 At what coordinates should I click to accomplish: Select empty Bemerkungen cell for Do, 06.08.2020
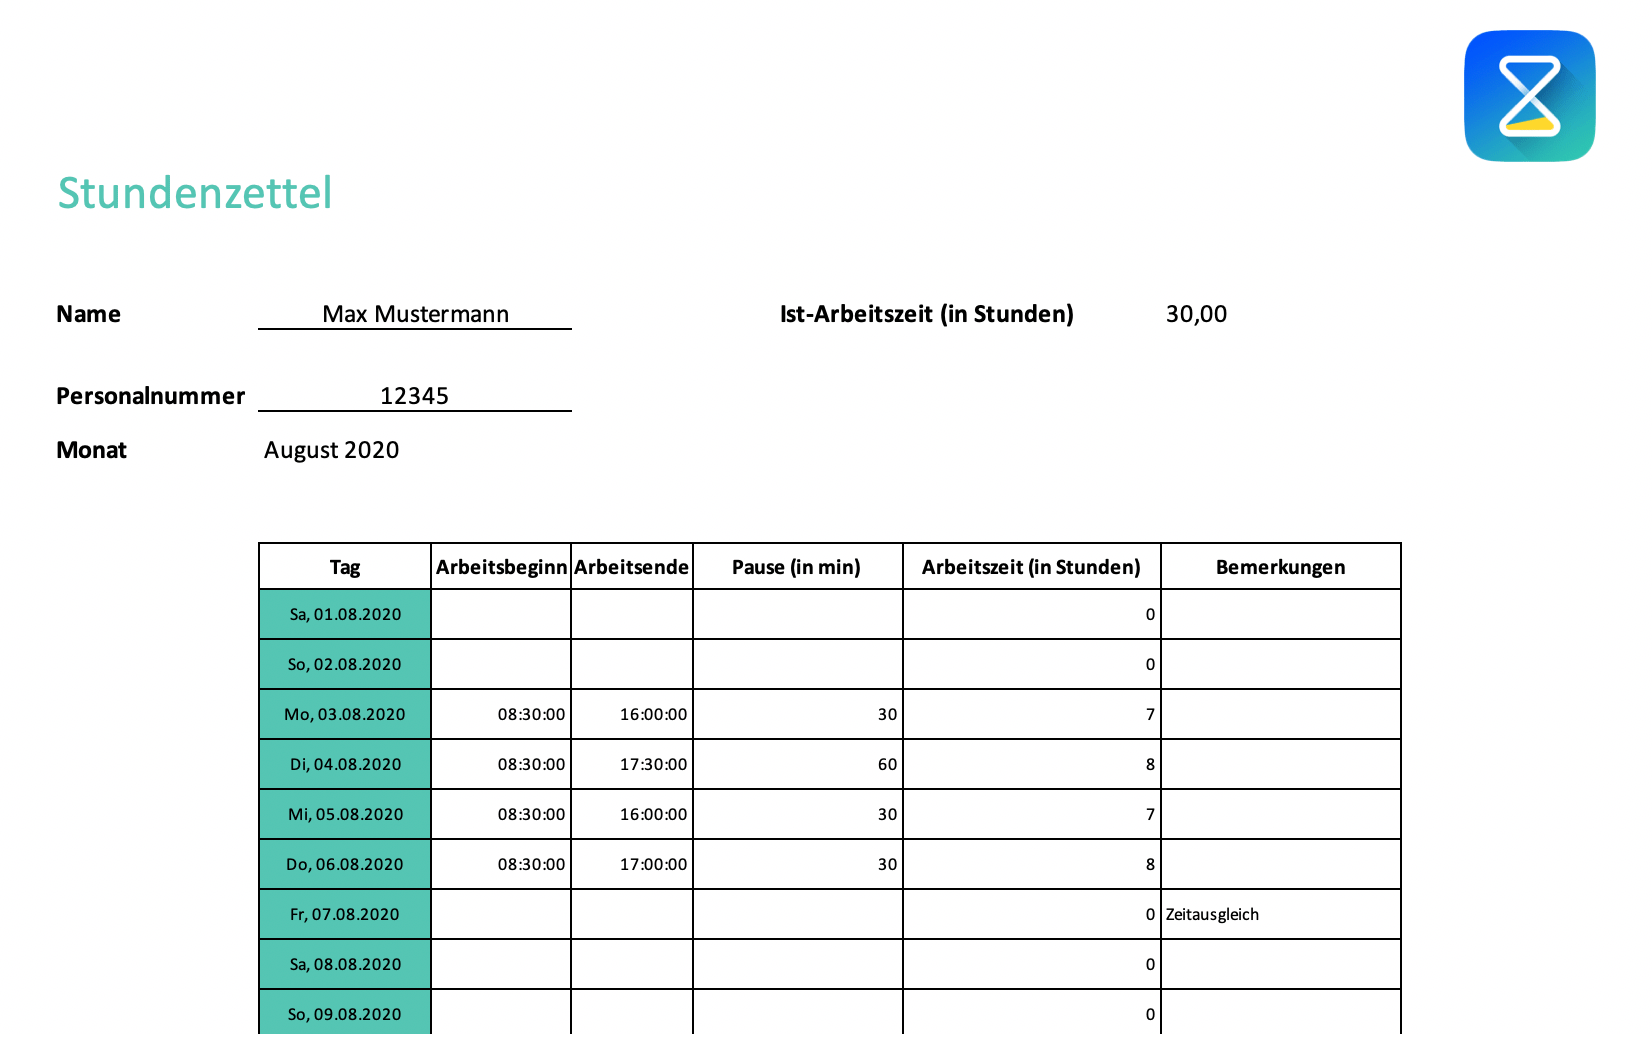1280,864
